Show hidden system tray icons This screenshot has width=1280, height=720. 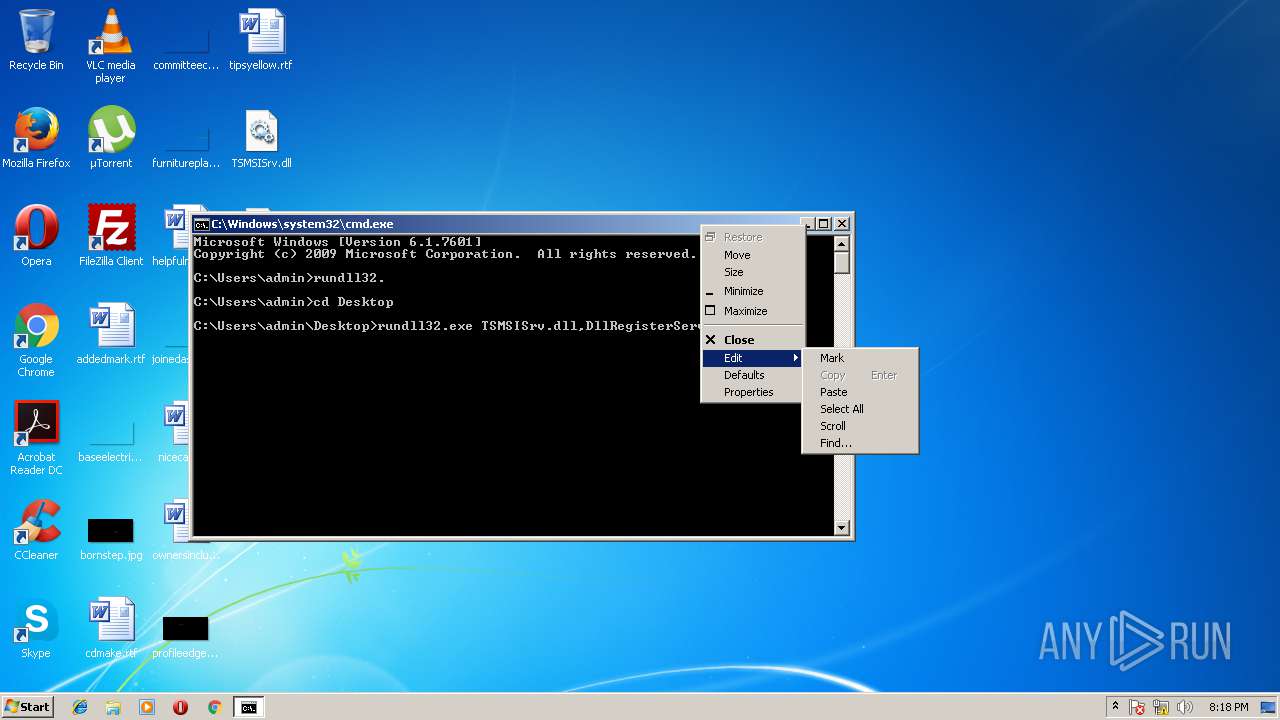click(x=1115, y=707)
